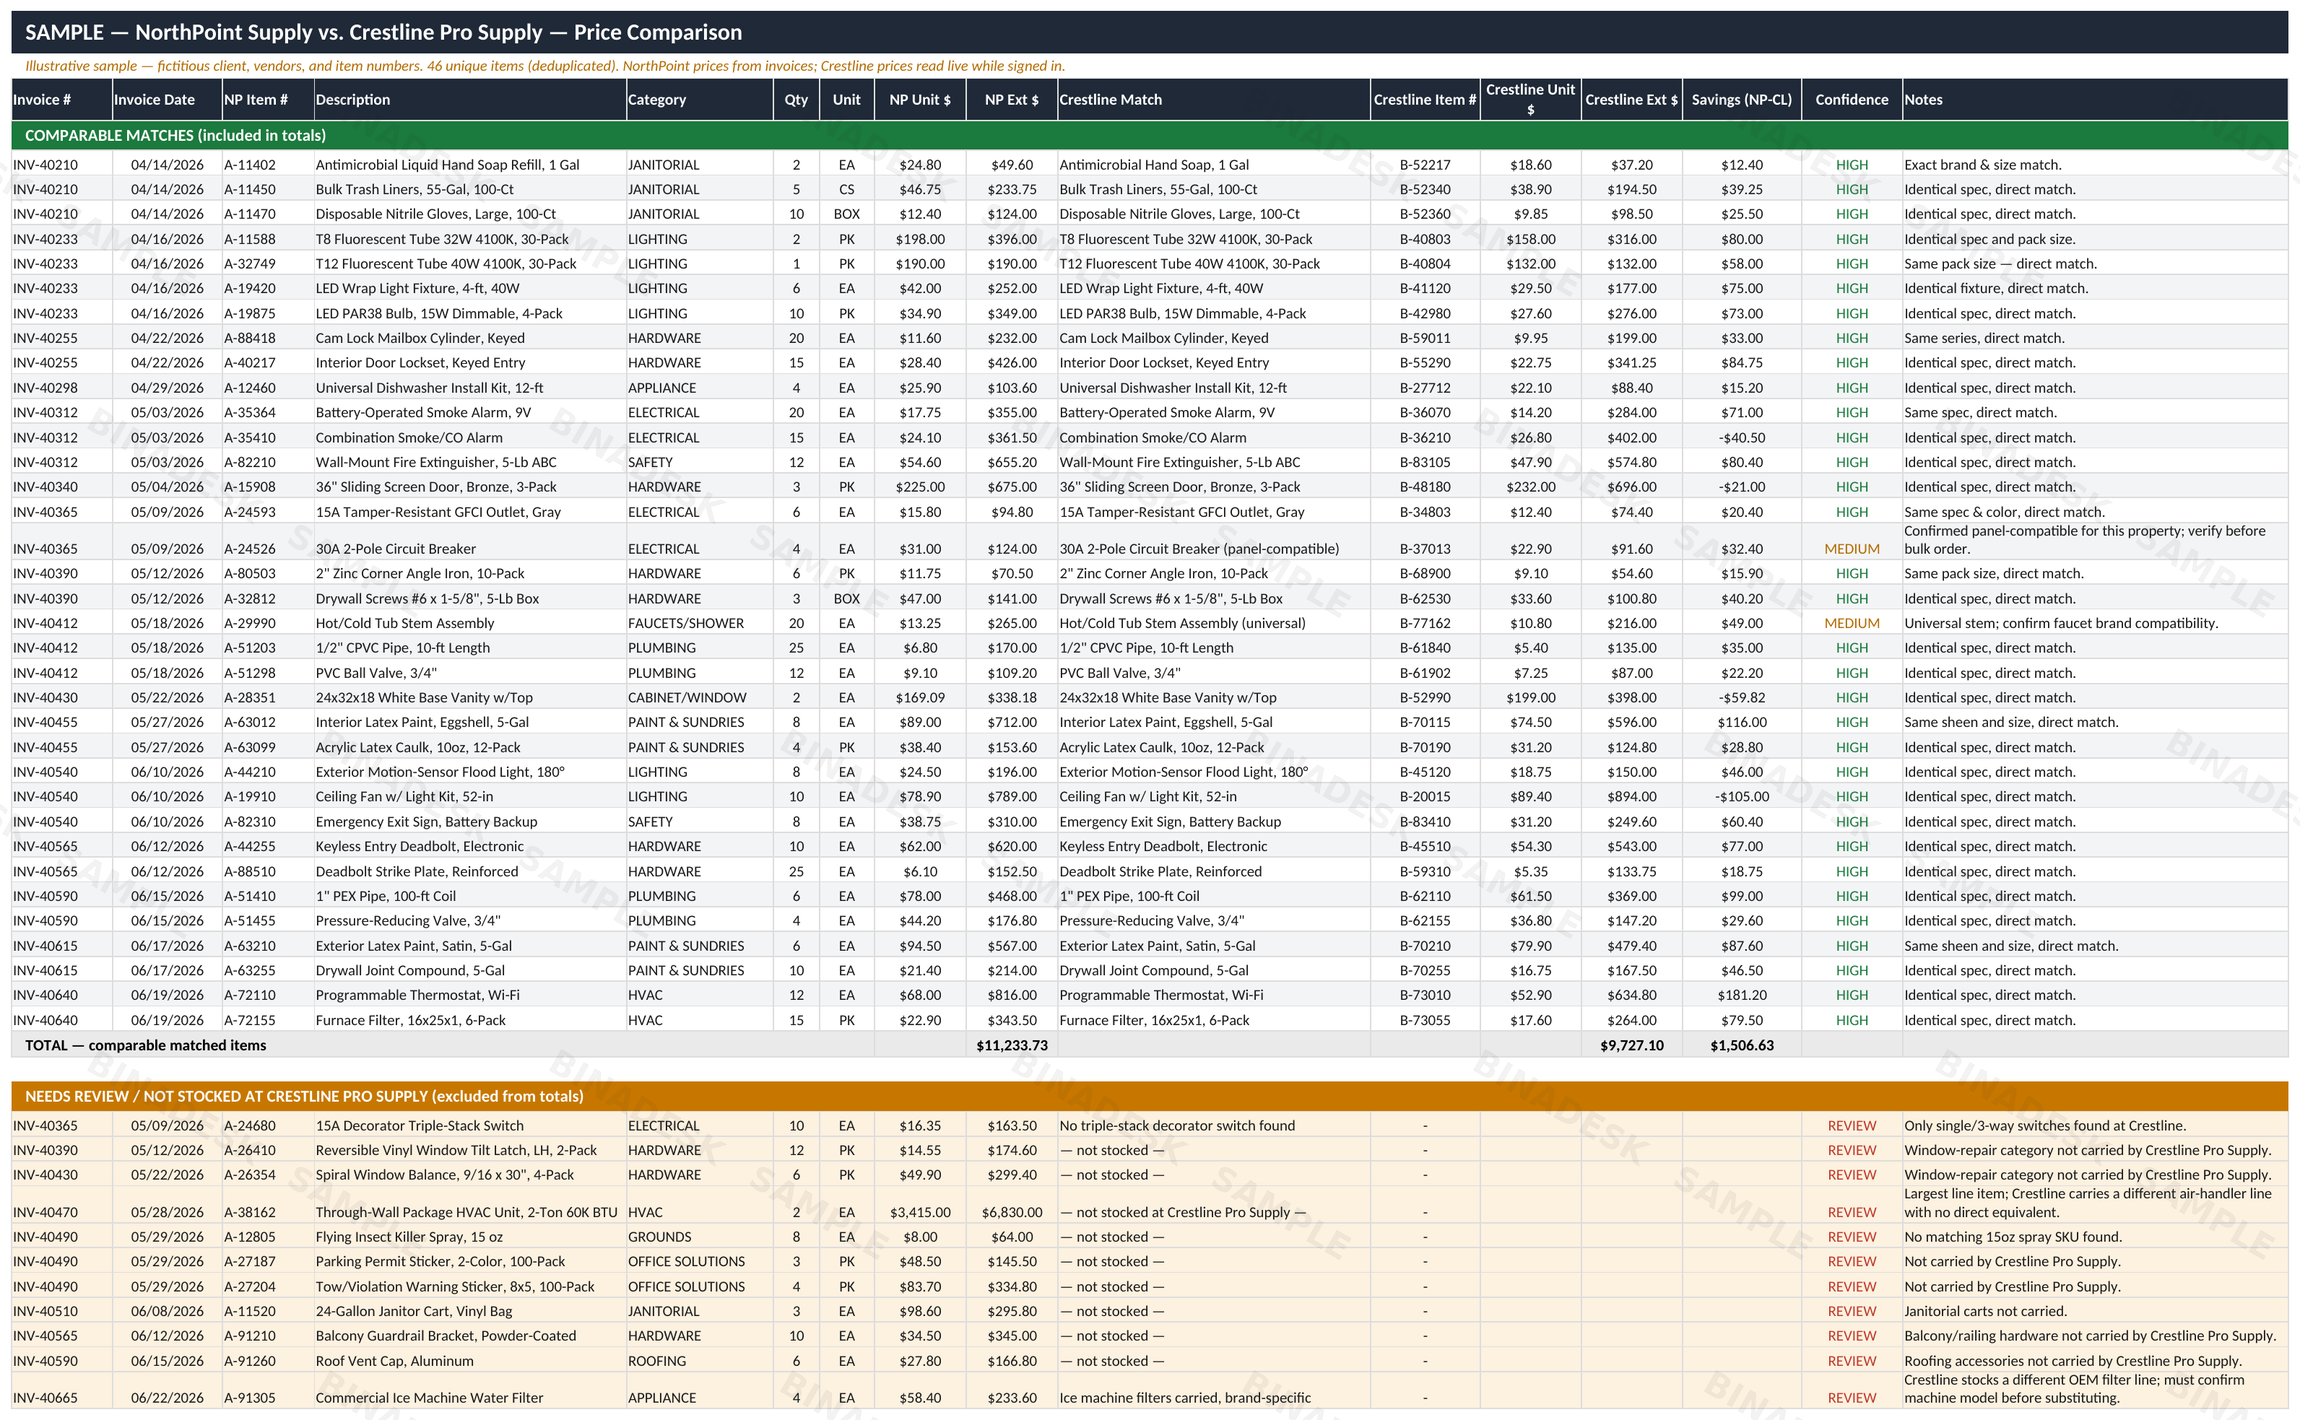
Task: Click REVIEW status for item A-26410
Action: pos(1851,1151)
